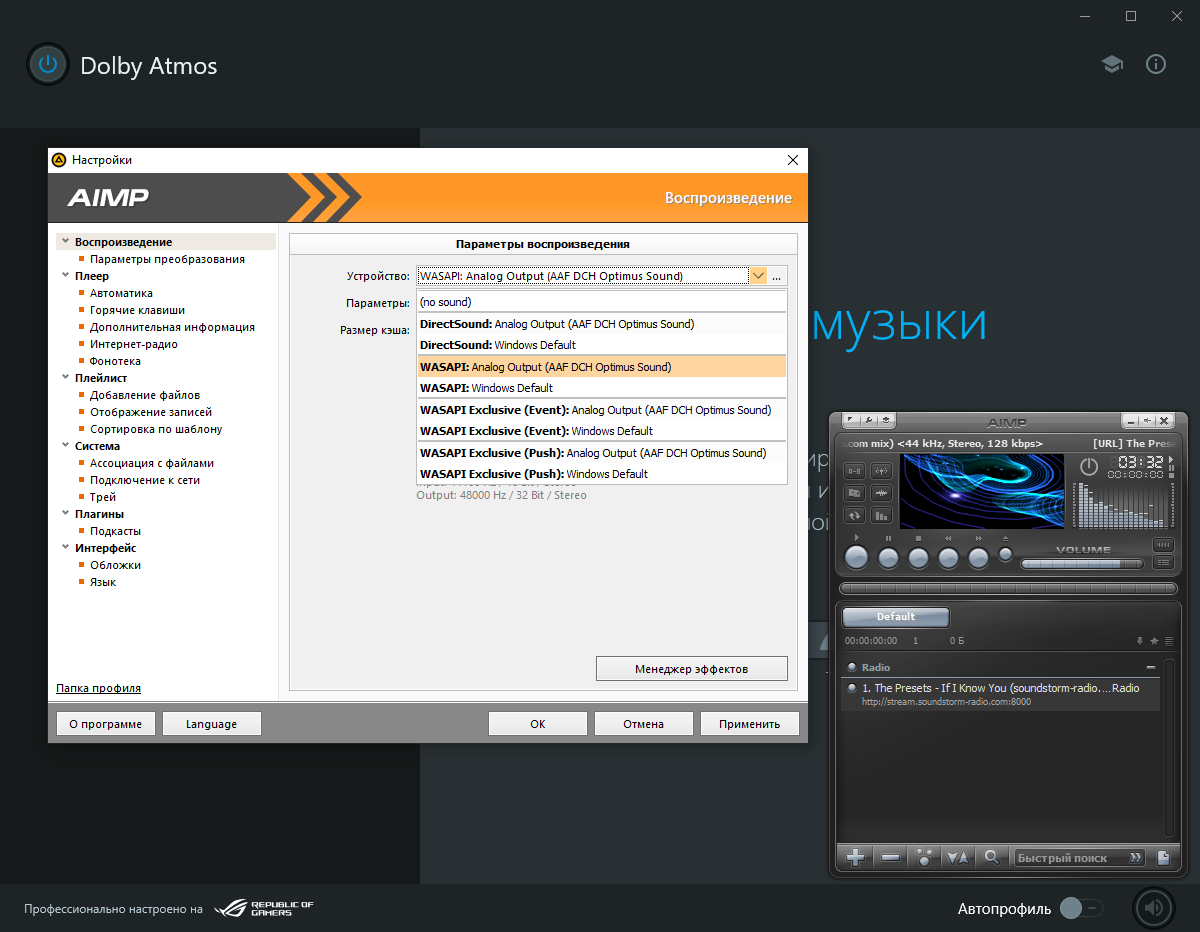Click AIMP tray eject icon in title bar
This screenshot has height=932, width=1200.
point(886,420)
